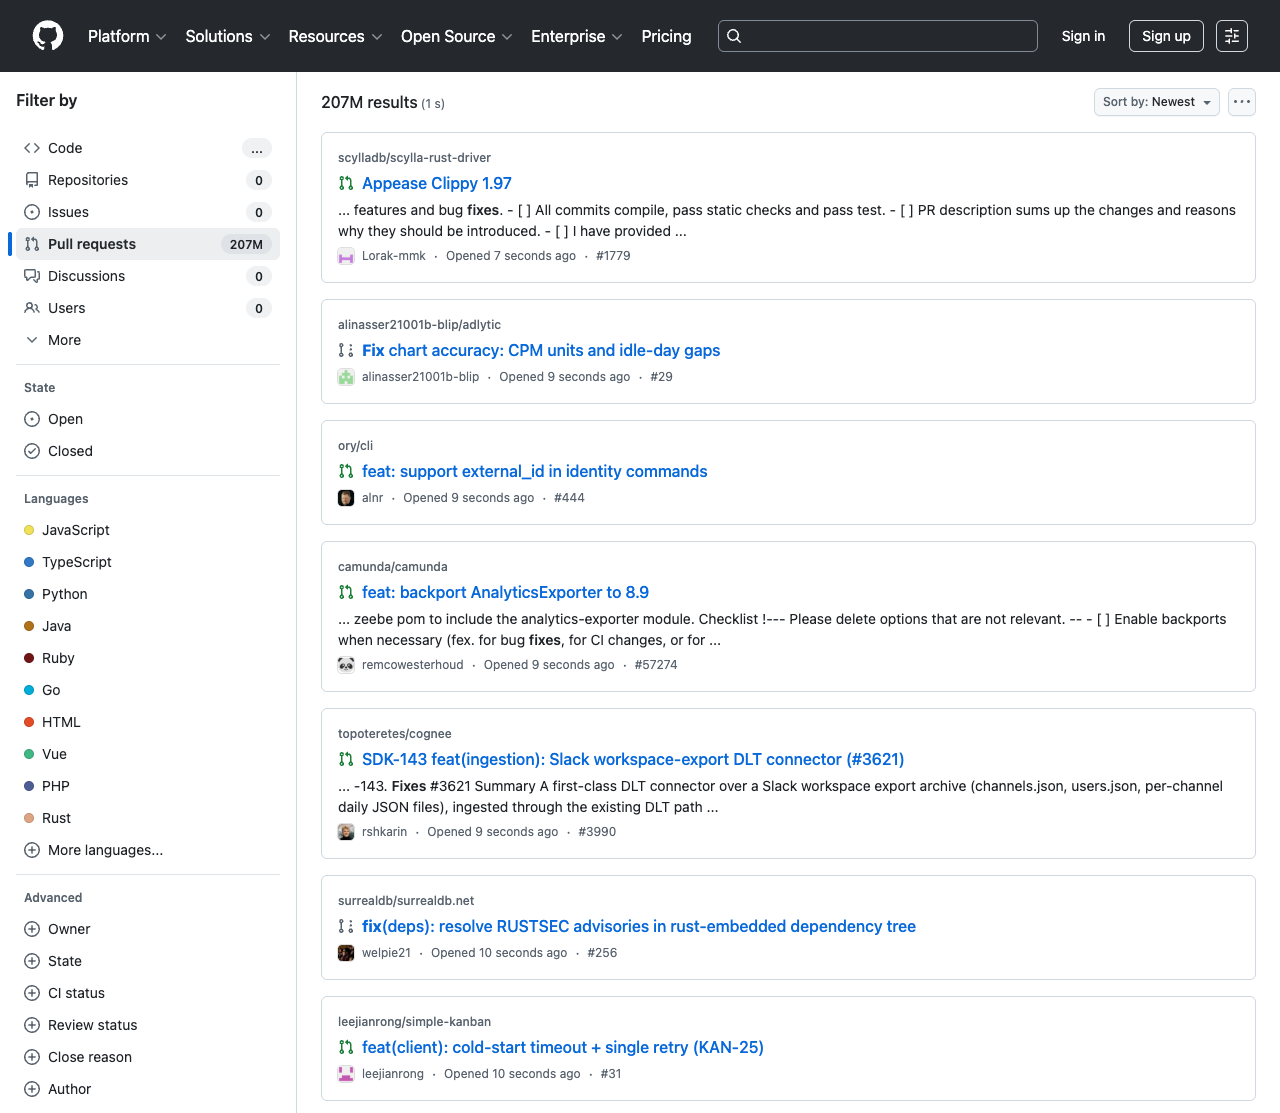Viewport: 1280px width, 1113px height.
Task: Click the Repositories filter icon
Action: [32, 180]
